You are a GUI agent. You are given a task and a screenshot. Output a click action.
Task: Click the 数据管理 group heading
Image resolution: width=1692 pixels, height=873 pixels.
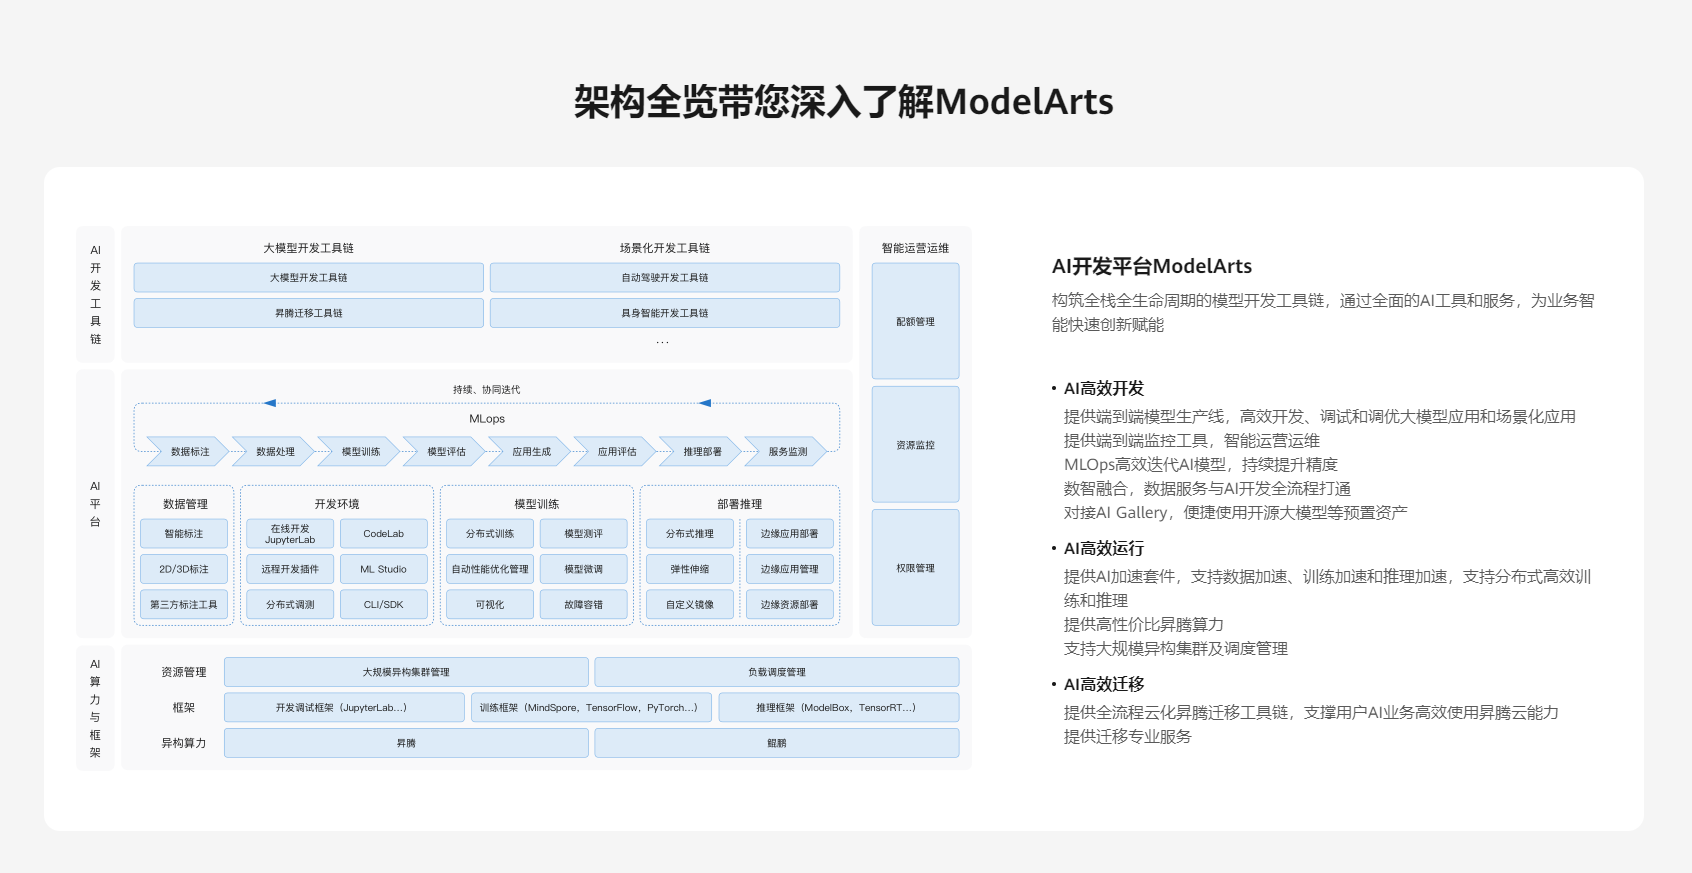(x=185, y=504)
